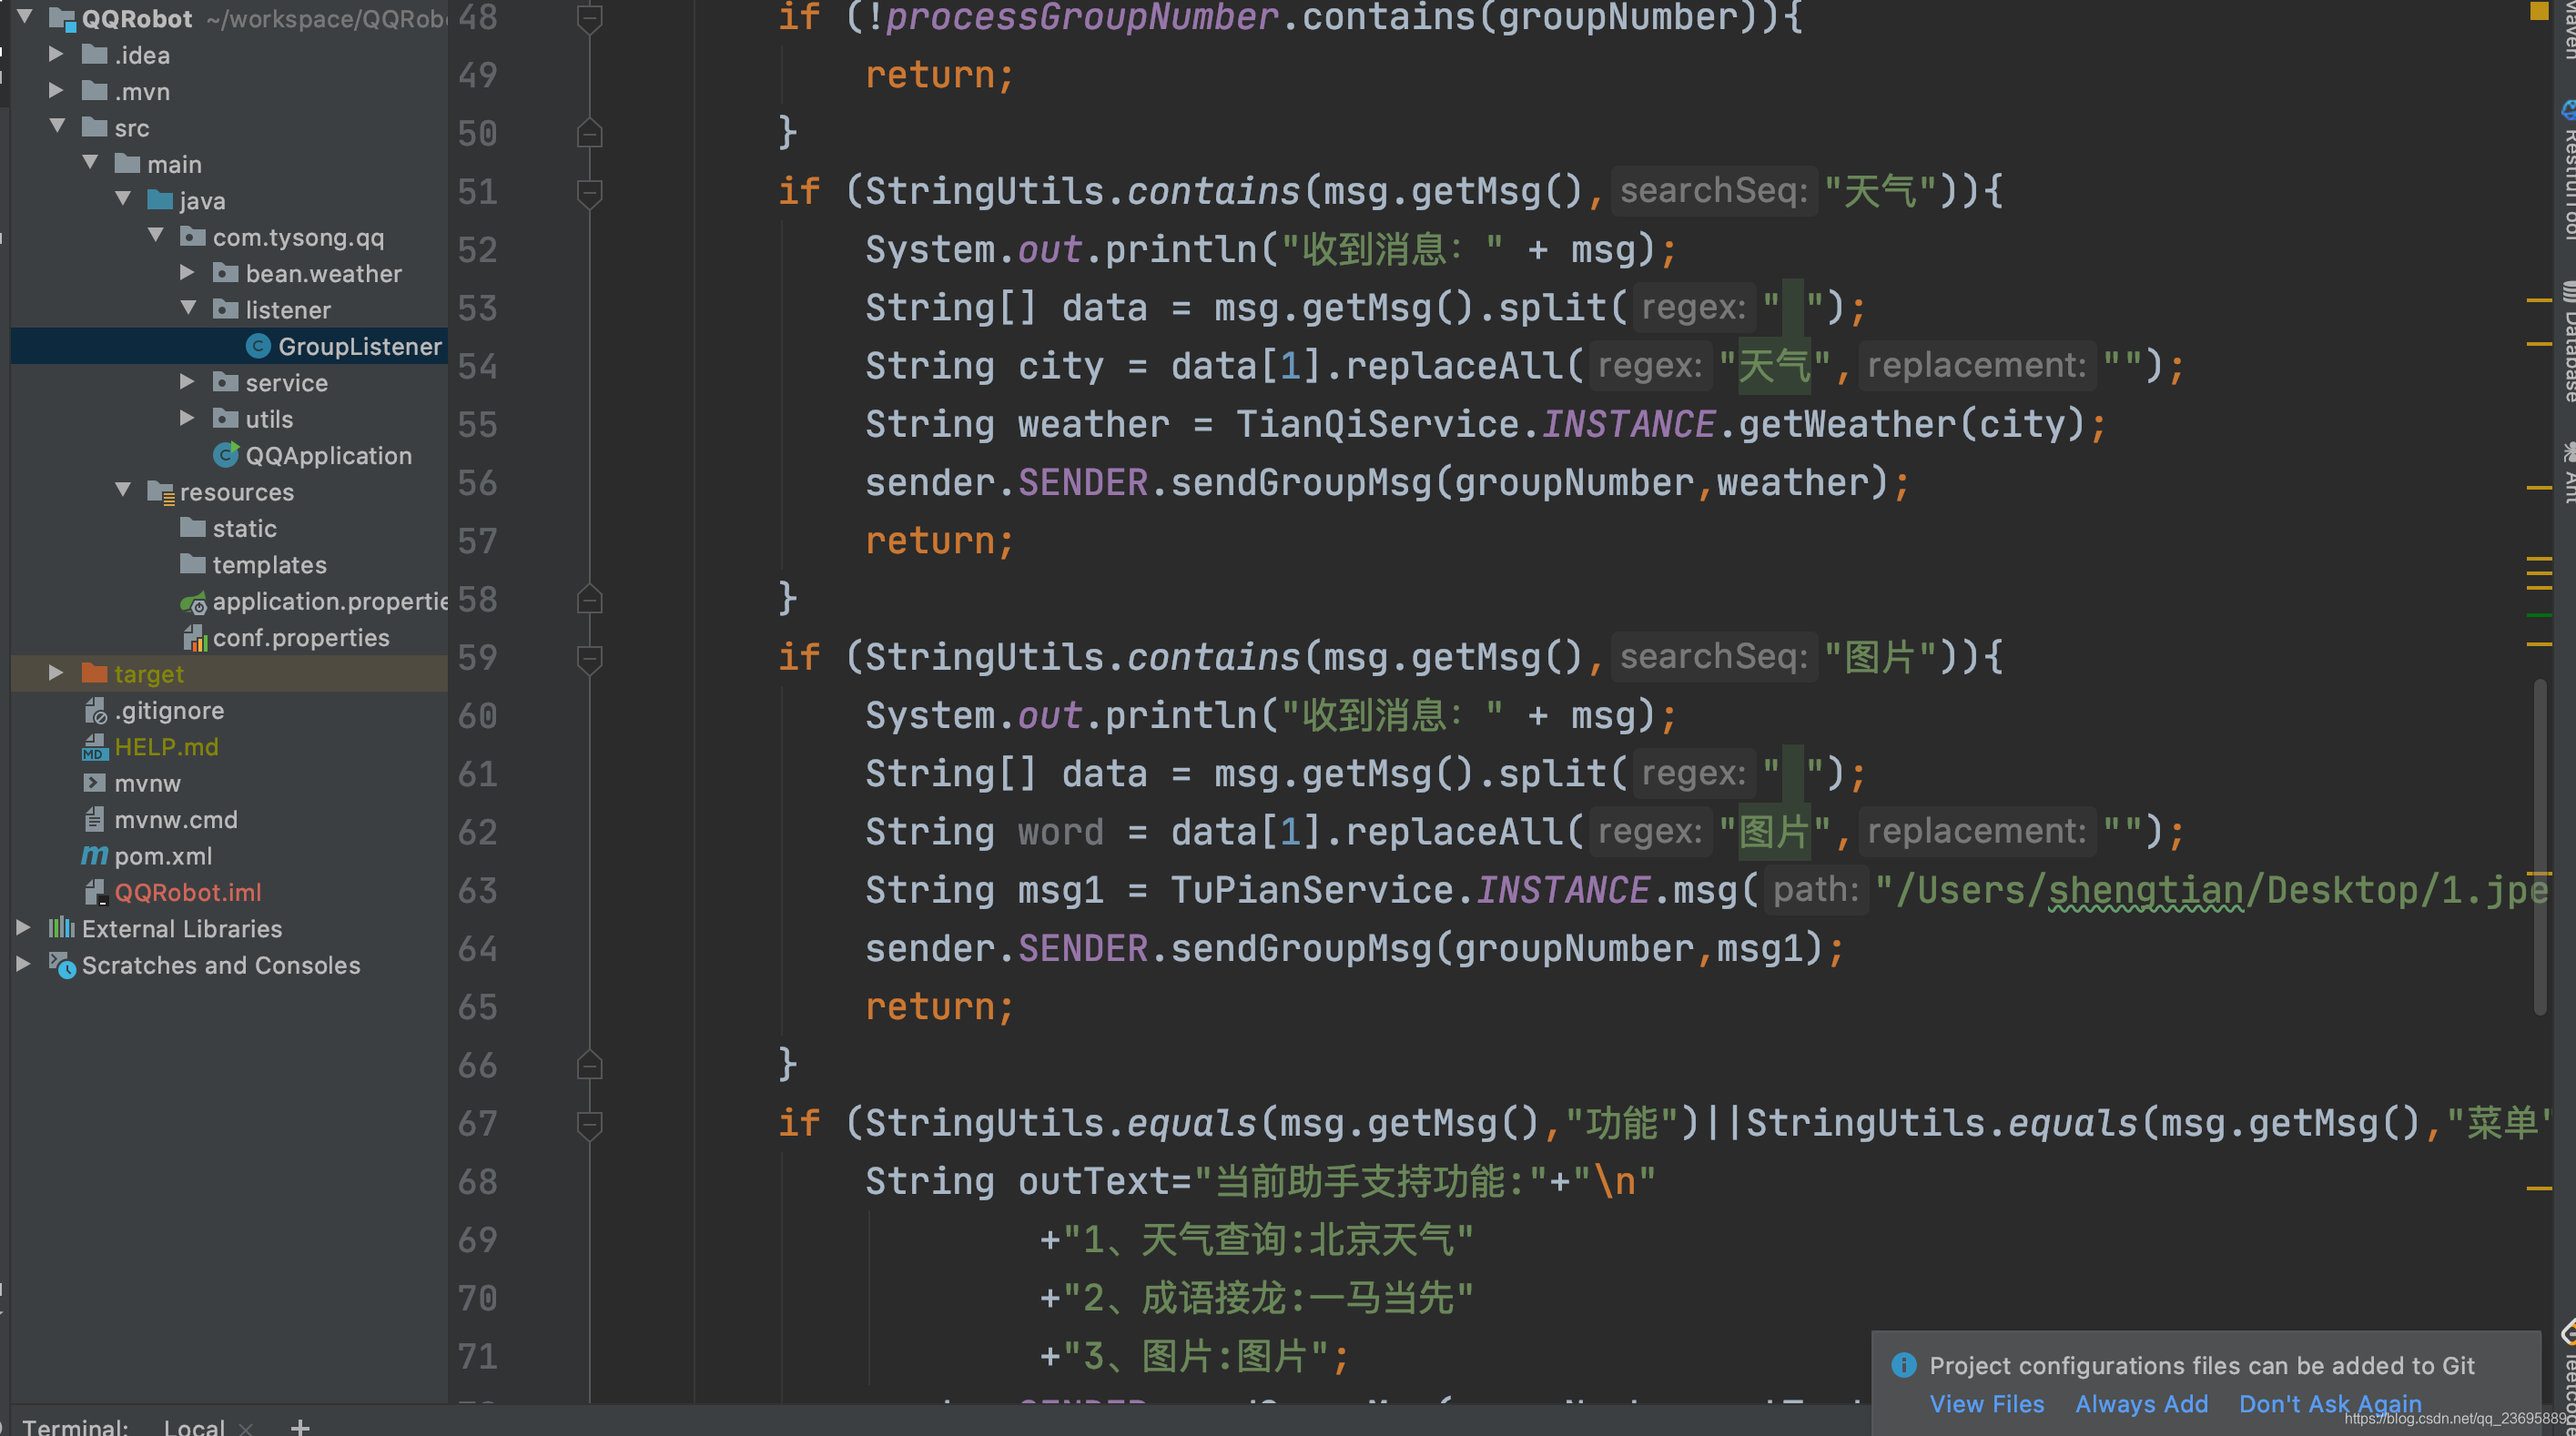This screenshot has width=2576, height=1436.
Task: Collapse the listener package
Action: point(188,309)
